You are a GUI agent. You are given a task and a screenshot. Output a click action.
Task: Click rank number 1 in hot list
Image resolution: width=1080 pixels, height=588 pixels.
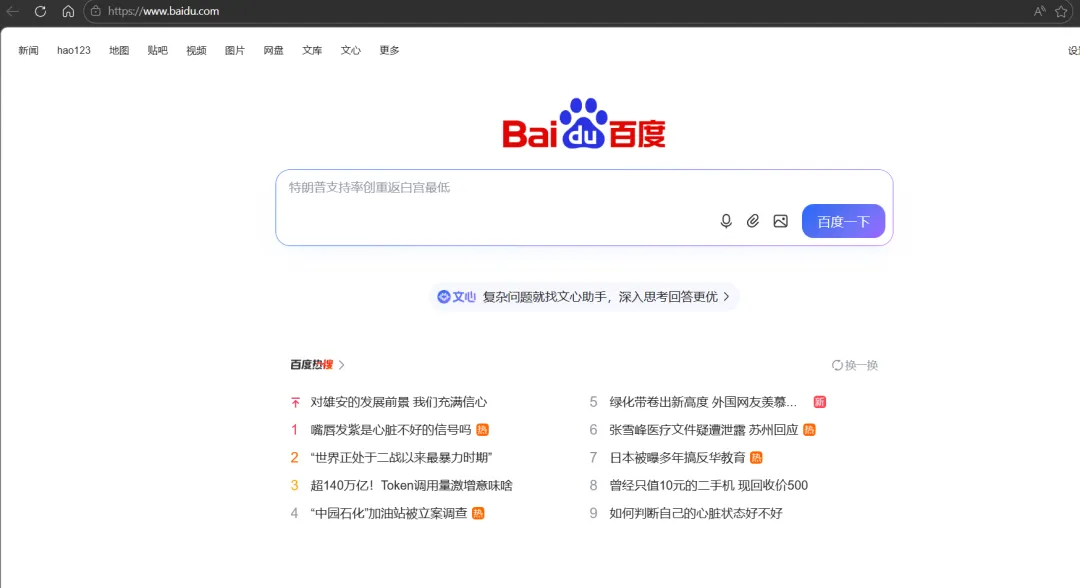294,430
